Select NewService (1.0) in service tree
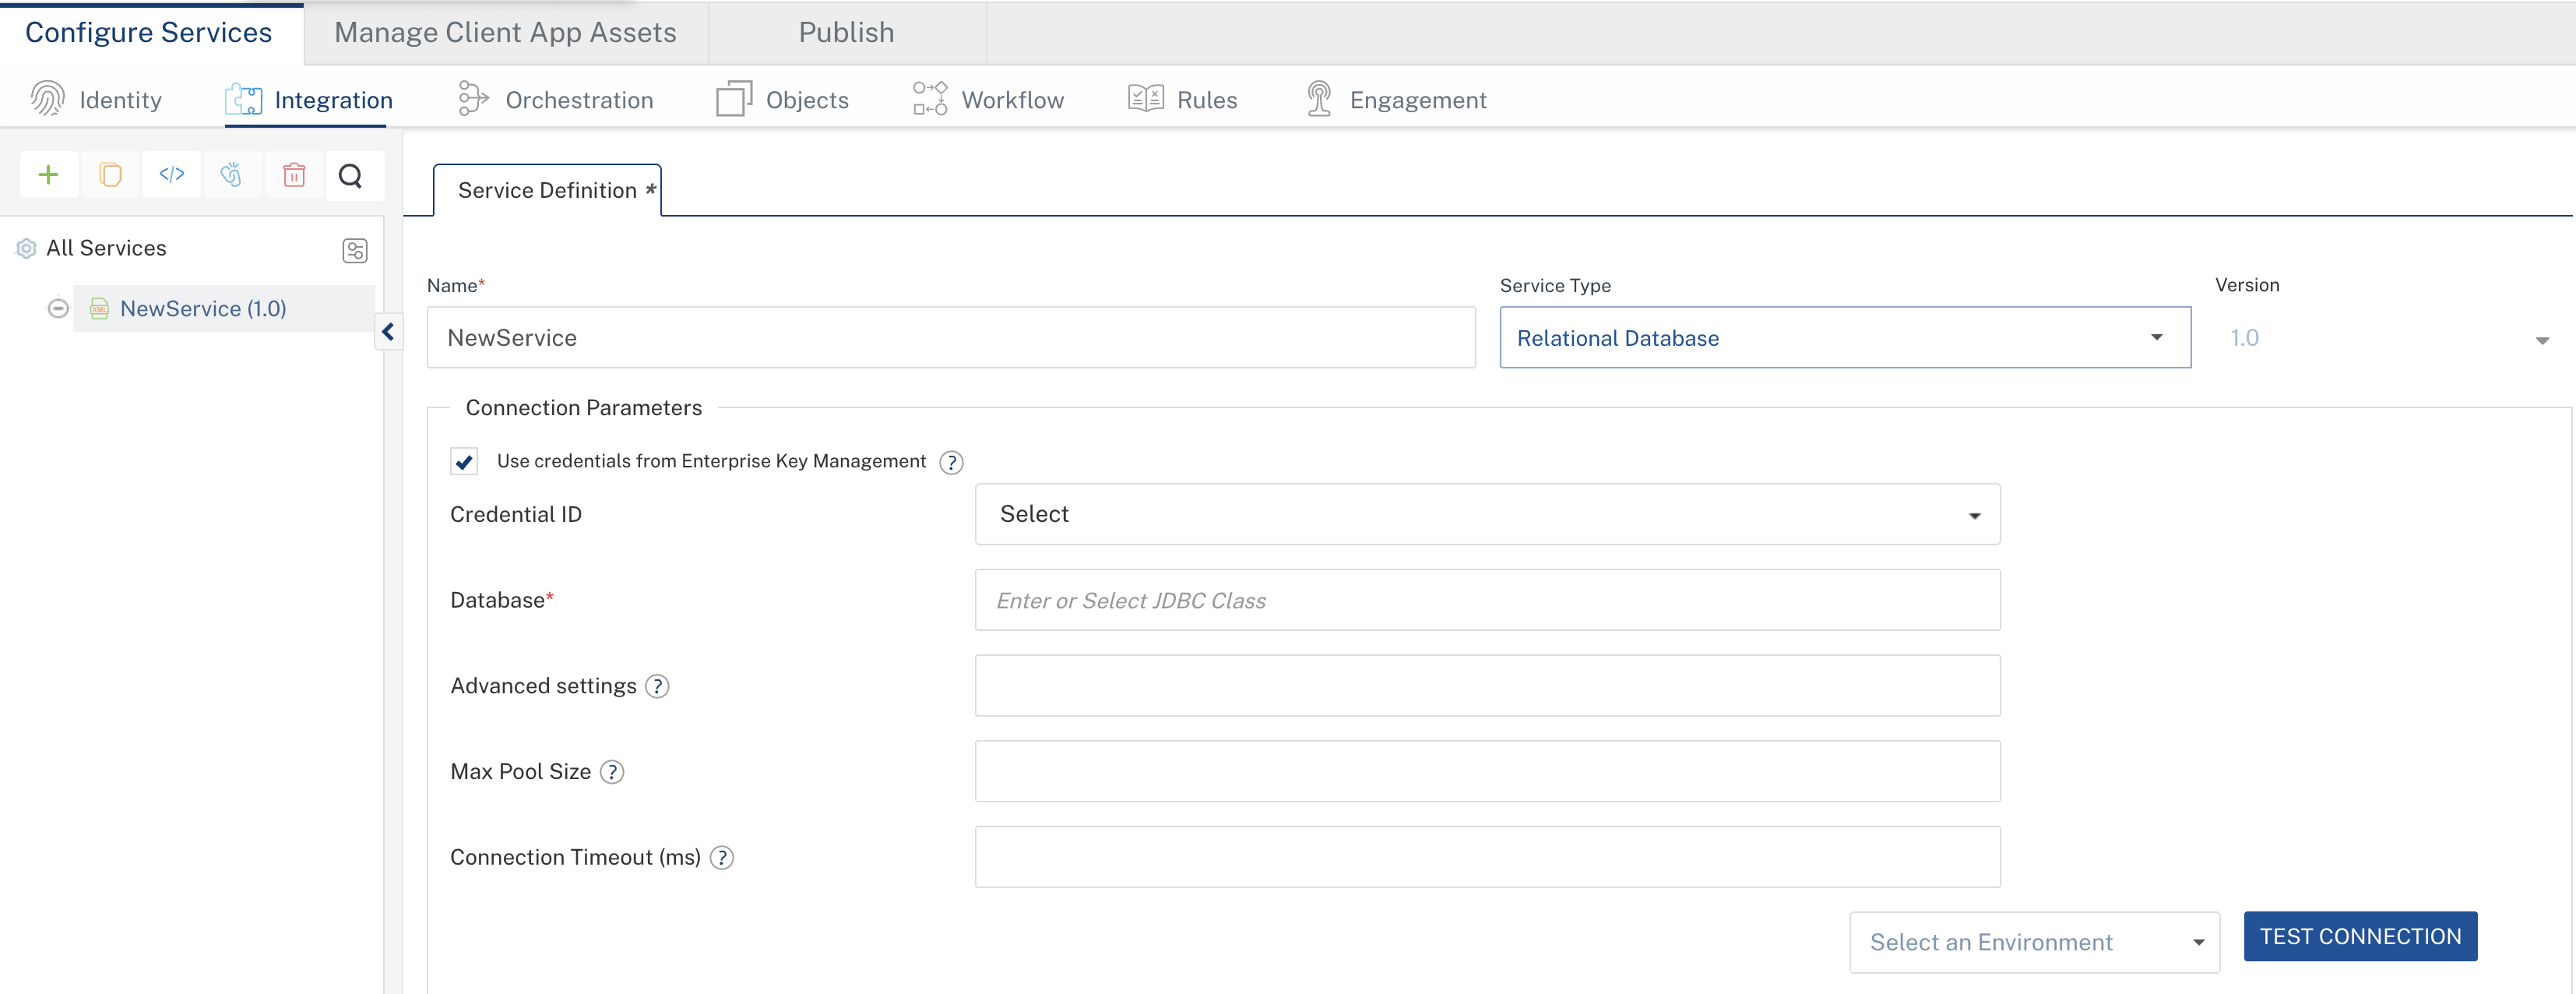The image size is (2576, 994). 203,308
